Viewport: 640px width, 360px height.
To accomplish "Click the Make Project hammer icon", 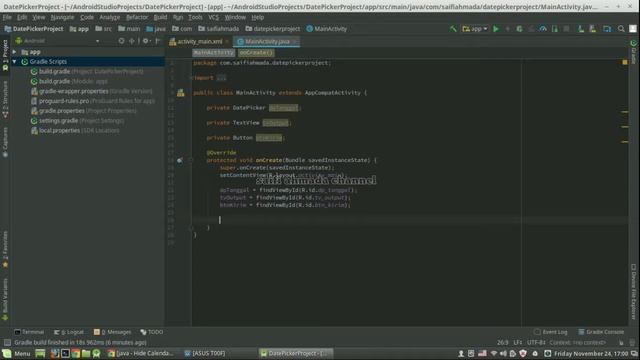I will (453, 29).
